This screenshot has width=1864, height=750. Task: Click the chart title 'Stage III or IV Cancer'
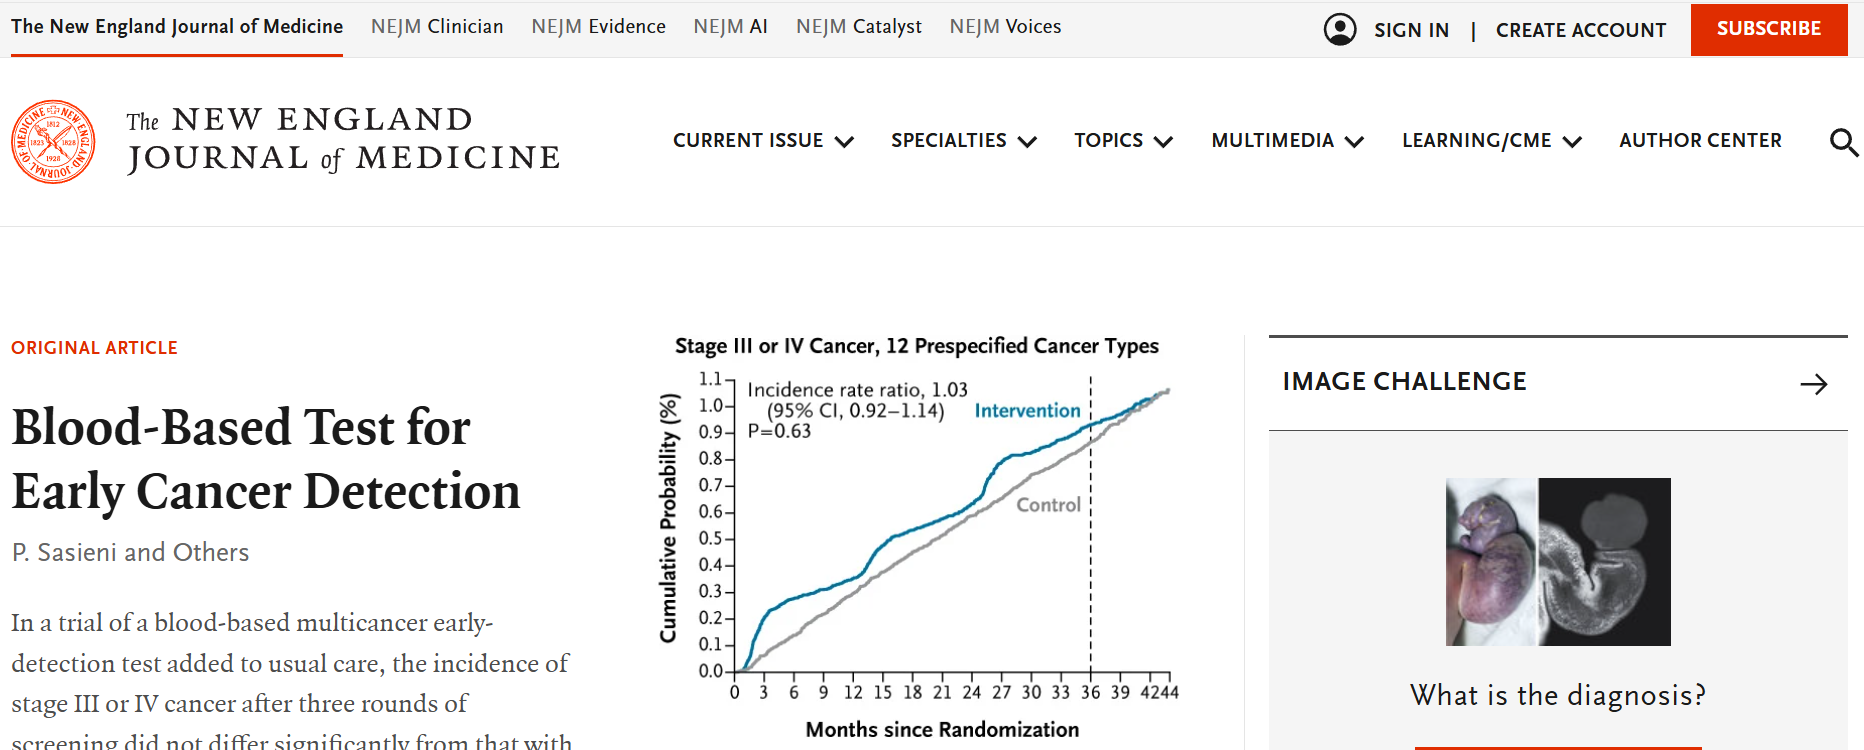coord(917,346)
